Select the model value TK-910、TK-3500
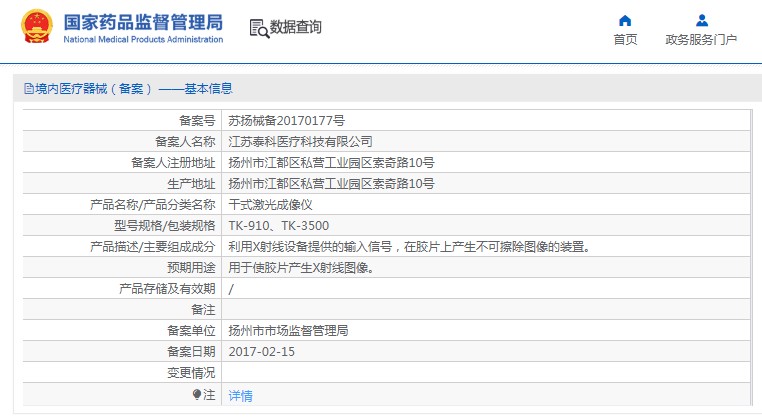 [x=278, y=226]
